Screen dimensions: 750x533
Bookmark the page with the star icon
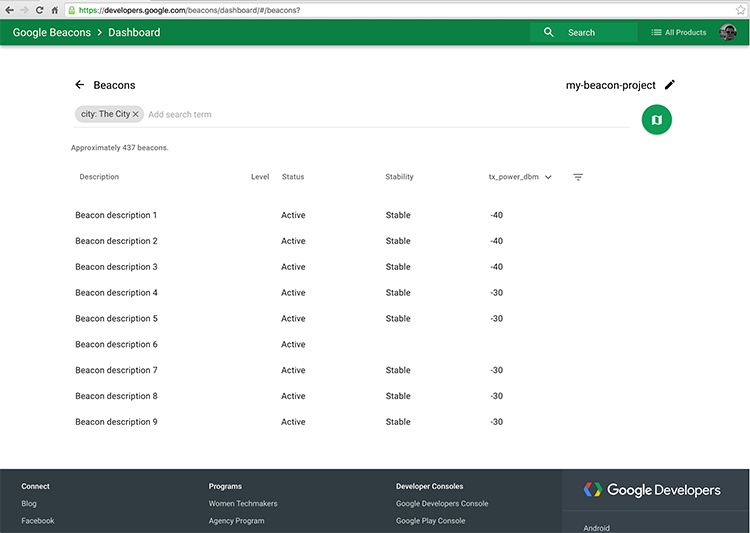740,10
